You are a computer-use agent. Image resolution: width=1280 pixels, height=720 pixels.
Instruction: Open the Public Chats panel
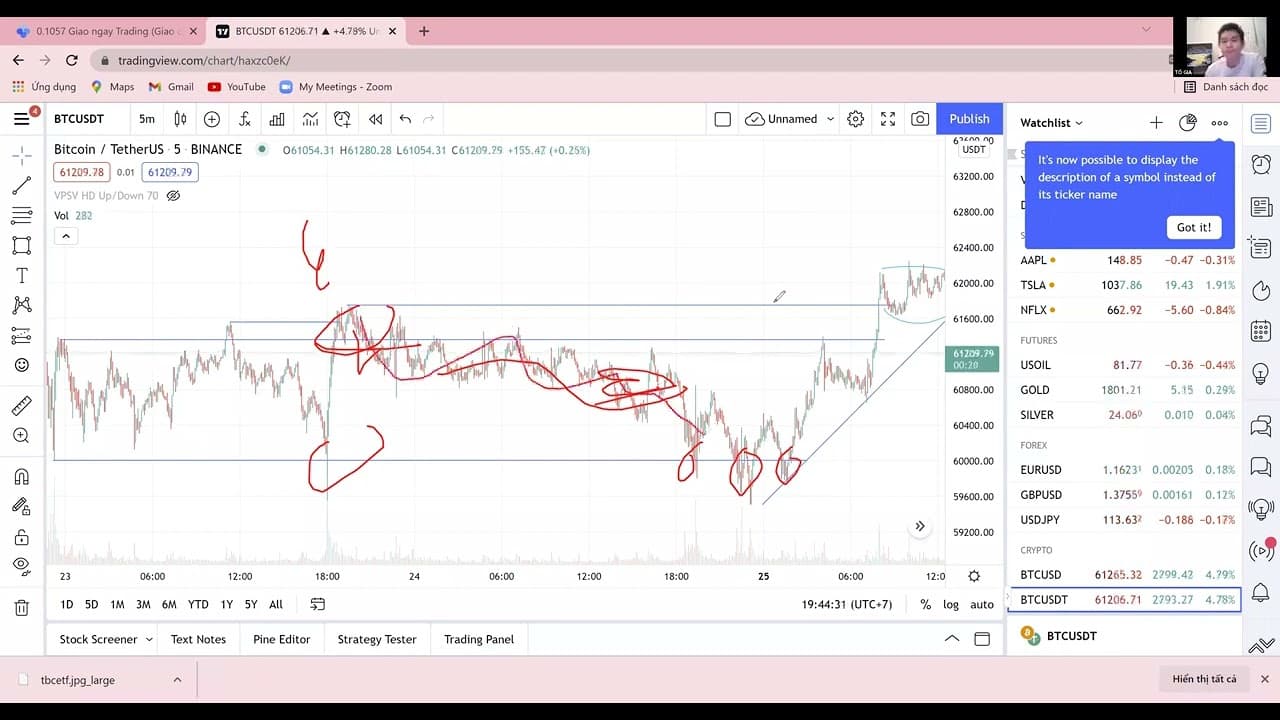pos(1261,428)
